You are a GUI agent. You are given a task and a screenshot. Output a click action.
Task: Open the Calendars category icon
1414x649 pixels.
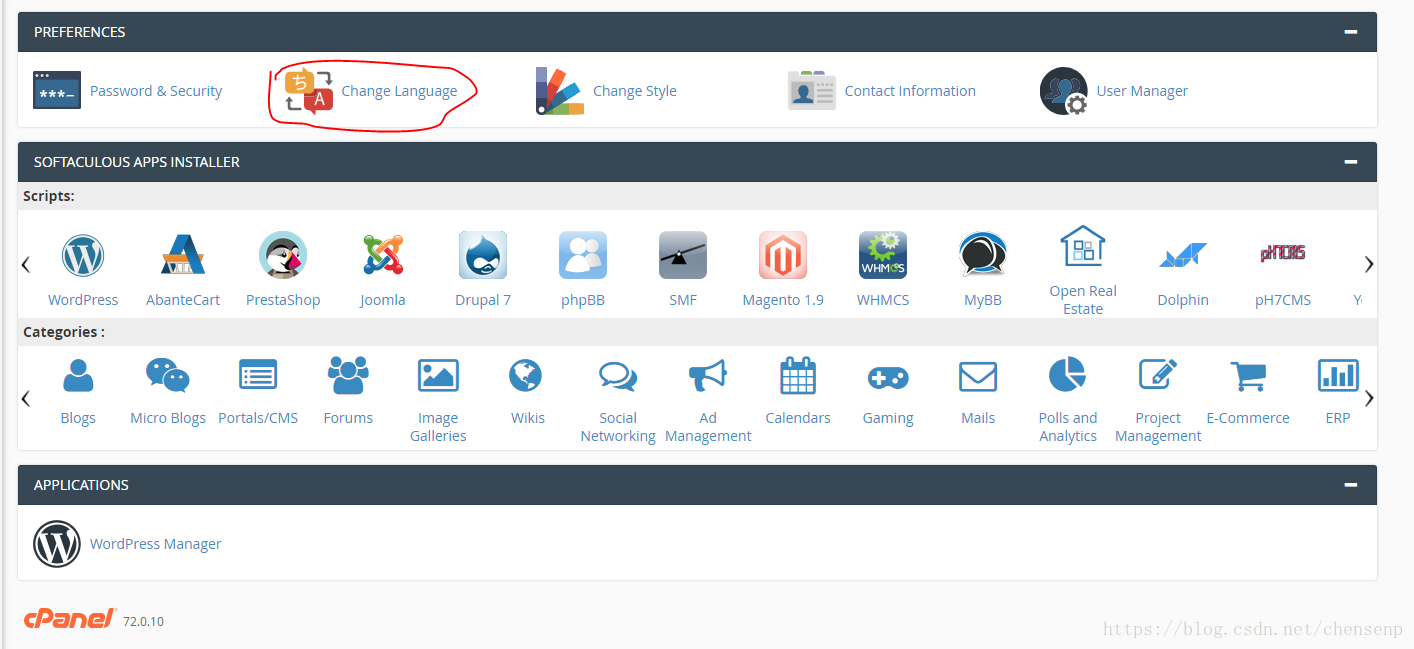(x=798, y=376)
